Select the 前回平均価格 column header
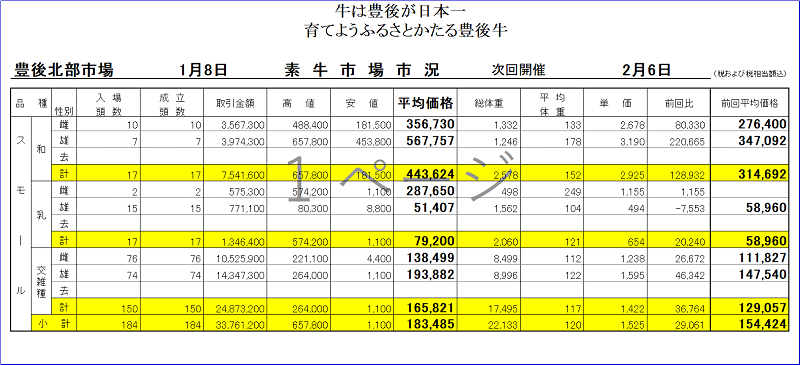The height and width of the screenshot is (365, 800). coord(749,103)
